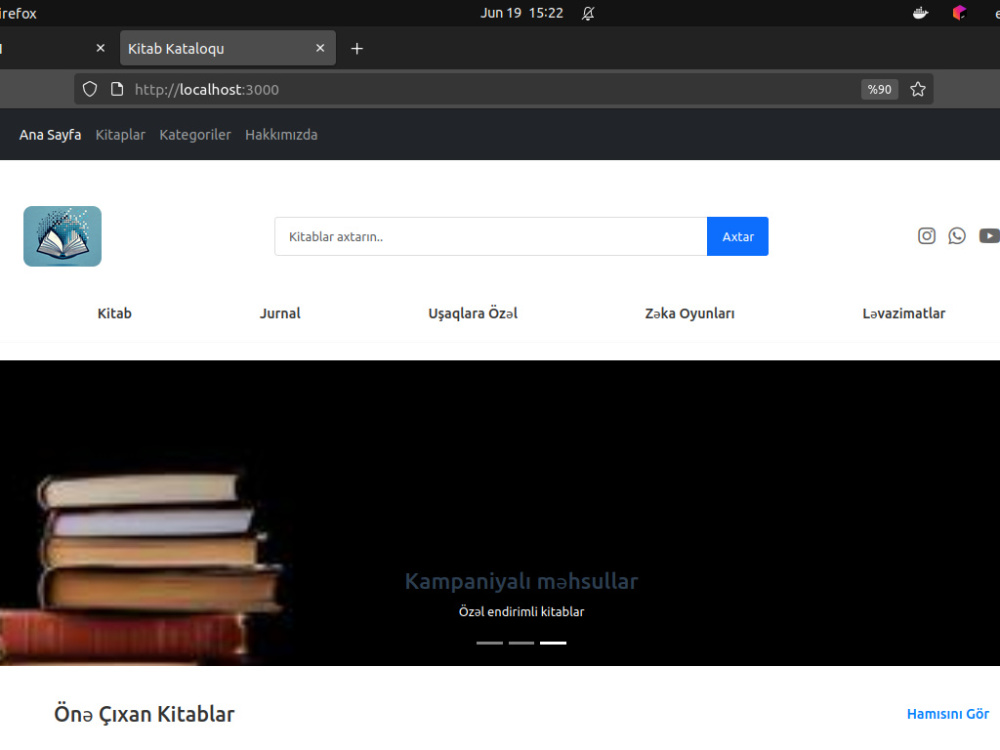Switch to Kitab Kataloqu tab
1000x750 pixels.
pyautogui.click(x=228, y=48)
